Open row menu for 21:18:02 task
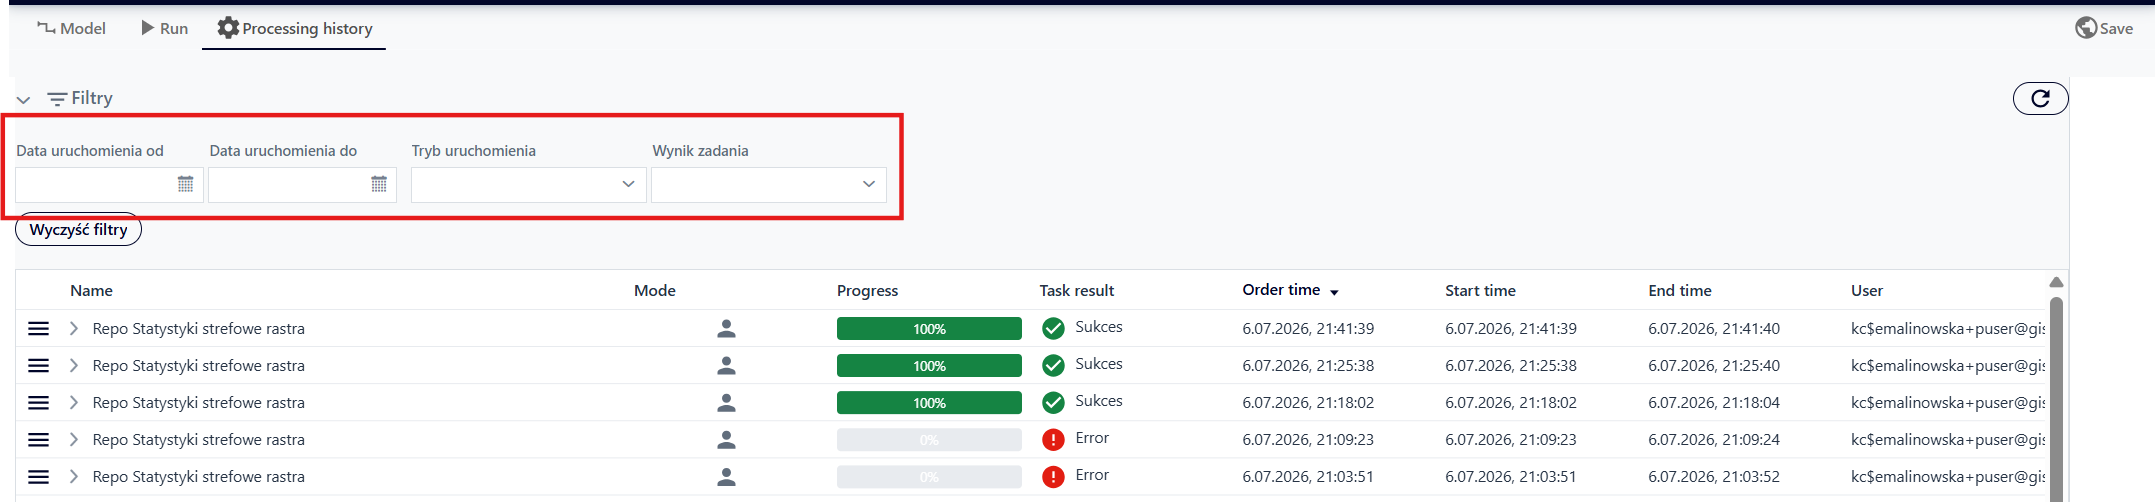 [38, 402]
